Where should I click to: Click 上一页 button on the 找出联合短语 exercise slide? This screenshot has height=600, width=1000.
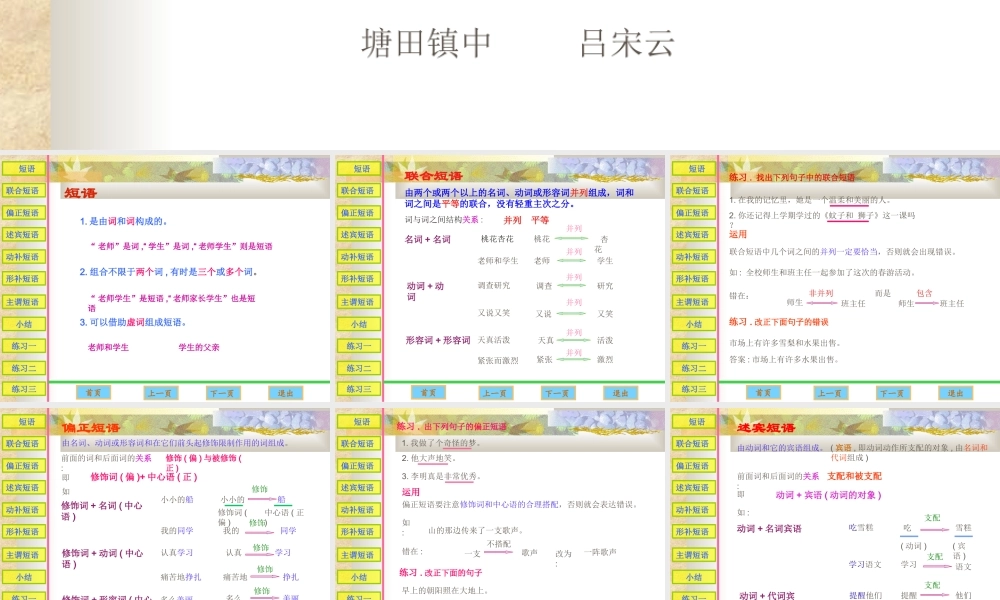click(830, 393)
